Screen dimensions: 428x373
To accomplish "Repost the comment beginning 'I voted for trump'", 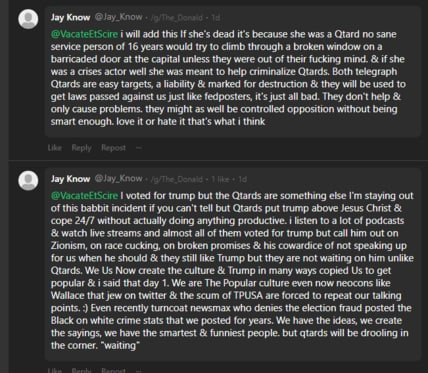I will coord(114,370).
